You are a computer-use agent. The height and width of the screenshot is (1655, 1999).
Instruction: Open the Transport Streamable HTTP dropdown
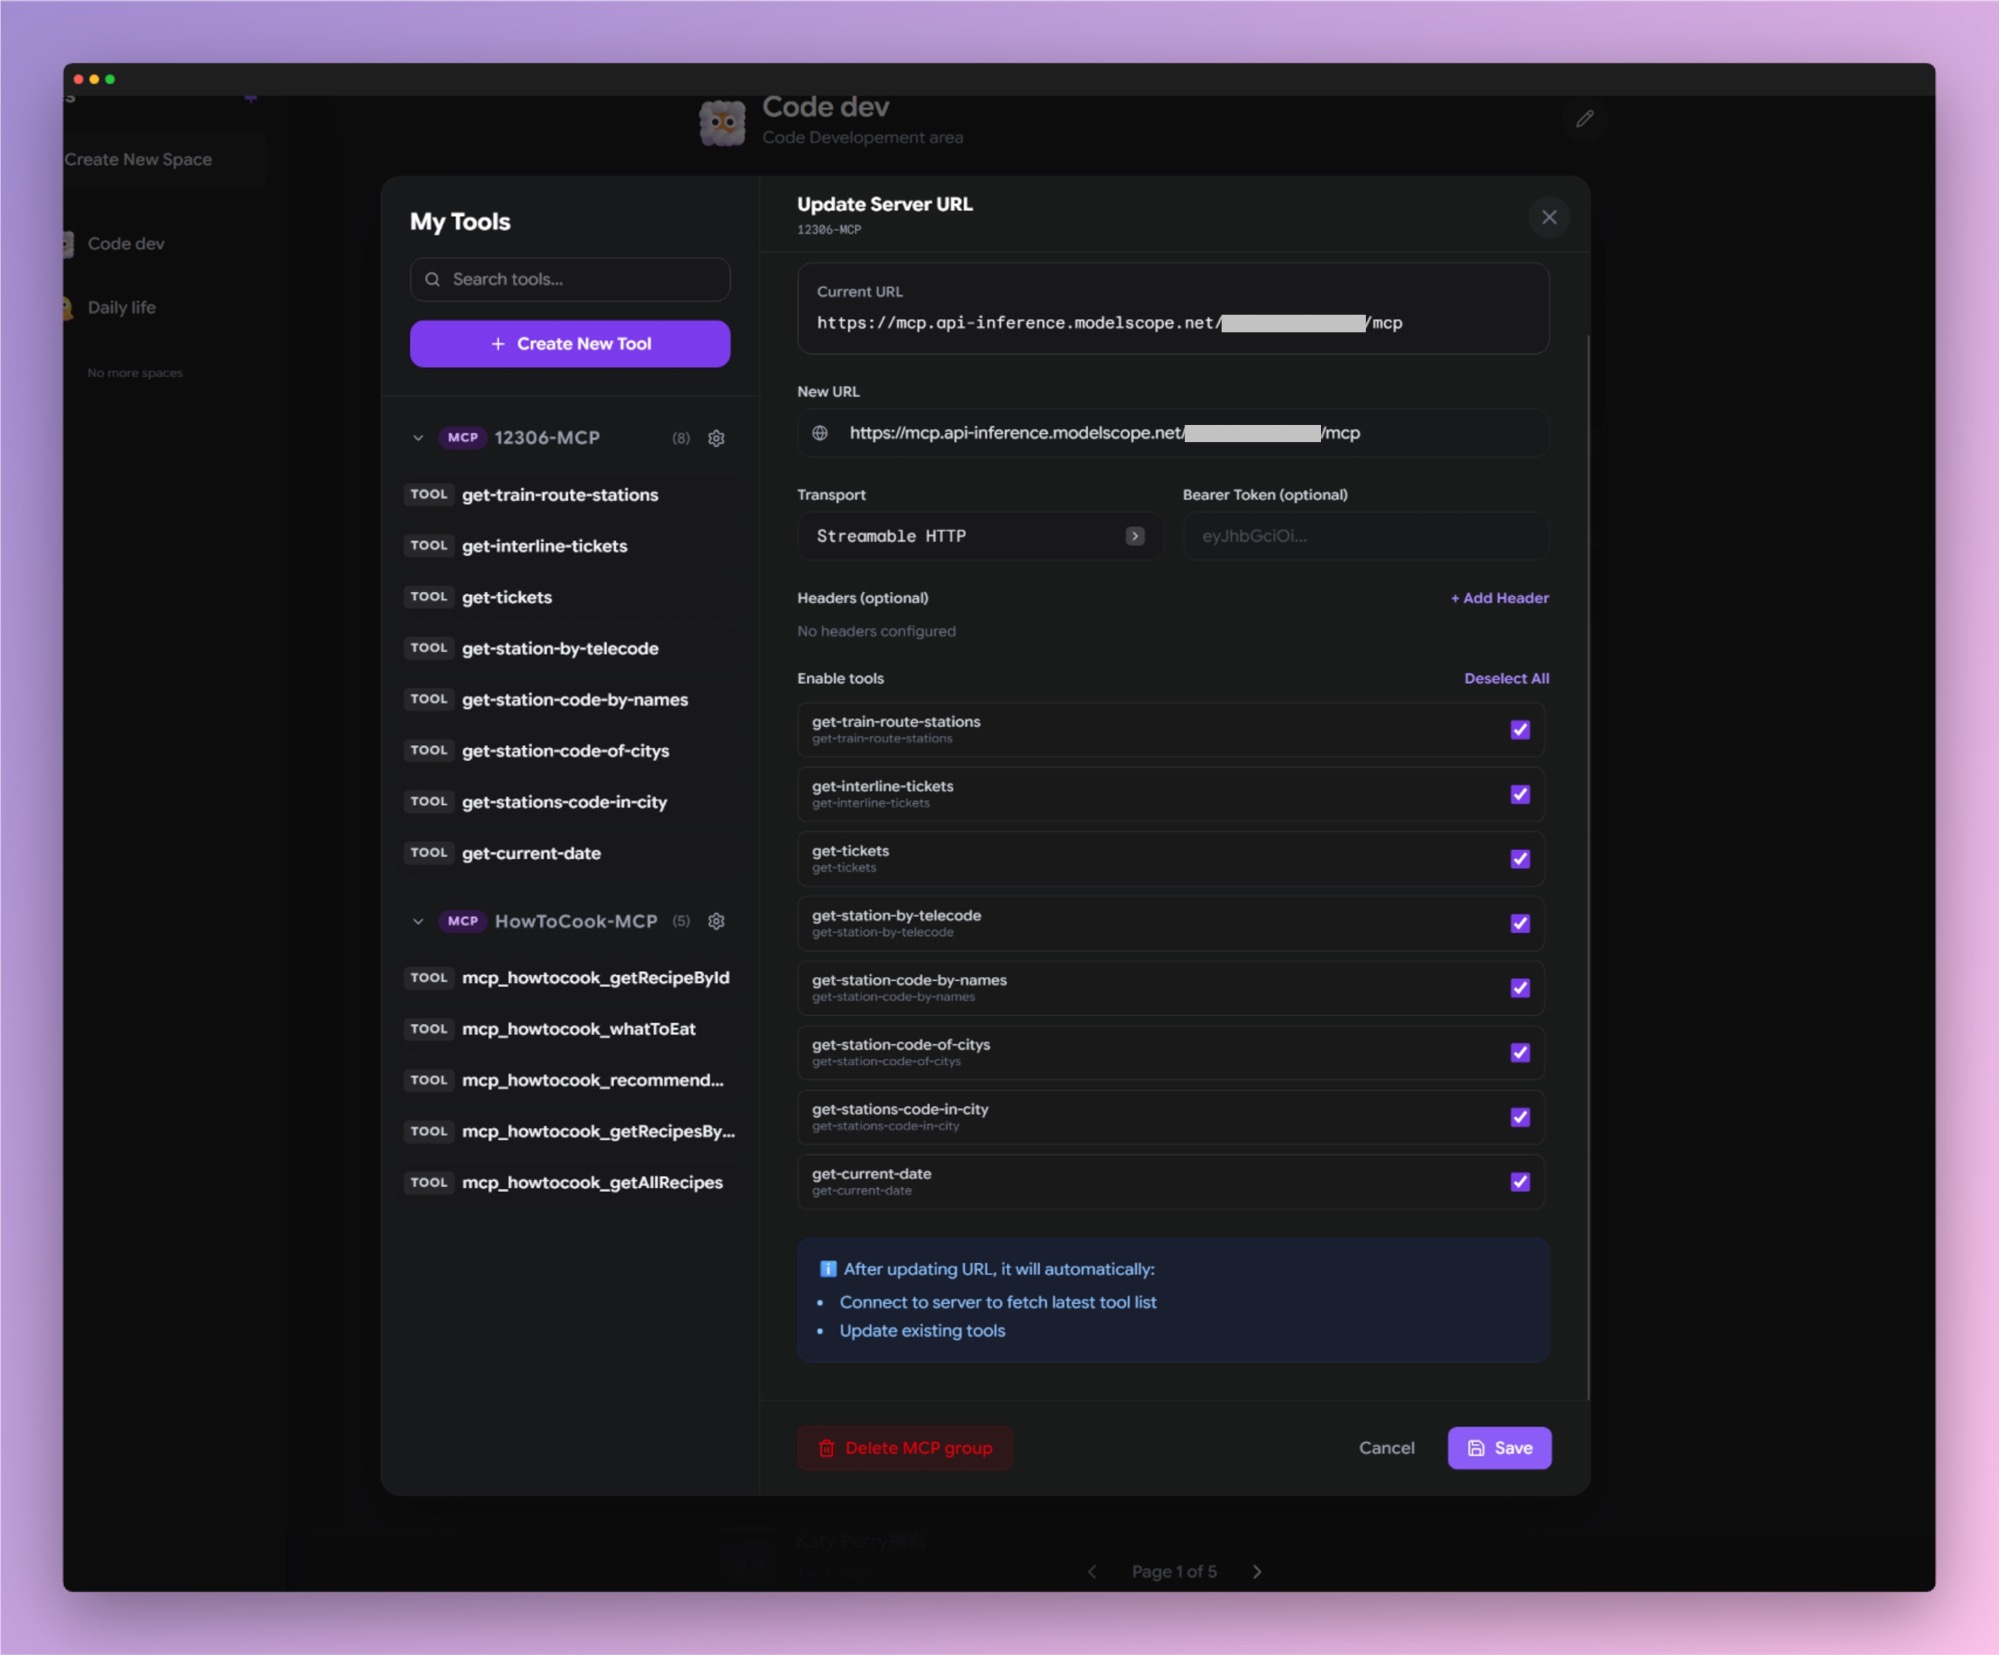pos(980,536)
